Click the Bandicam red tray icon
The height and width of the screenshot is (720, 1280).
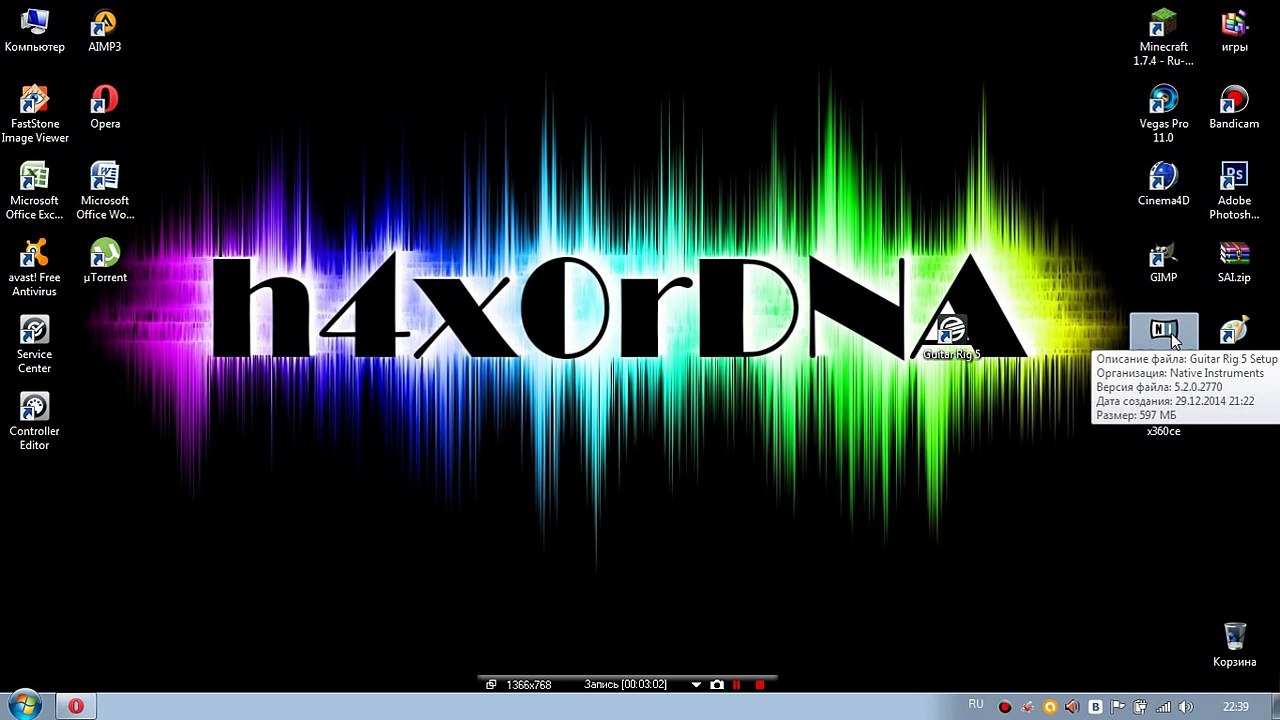click(x=1005, y=707)
